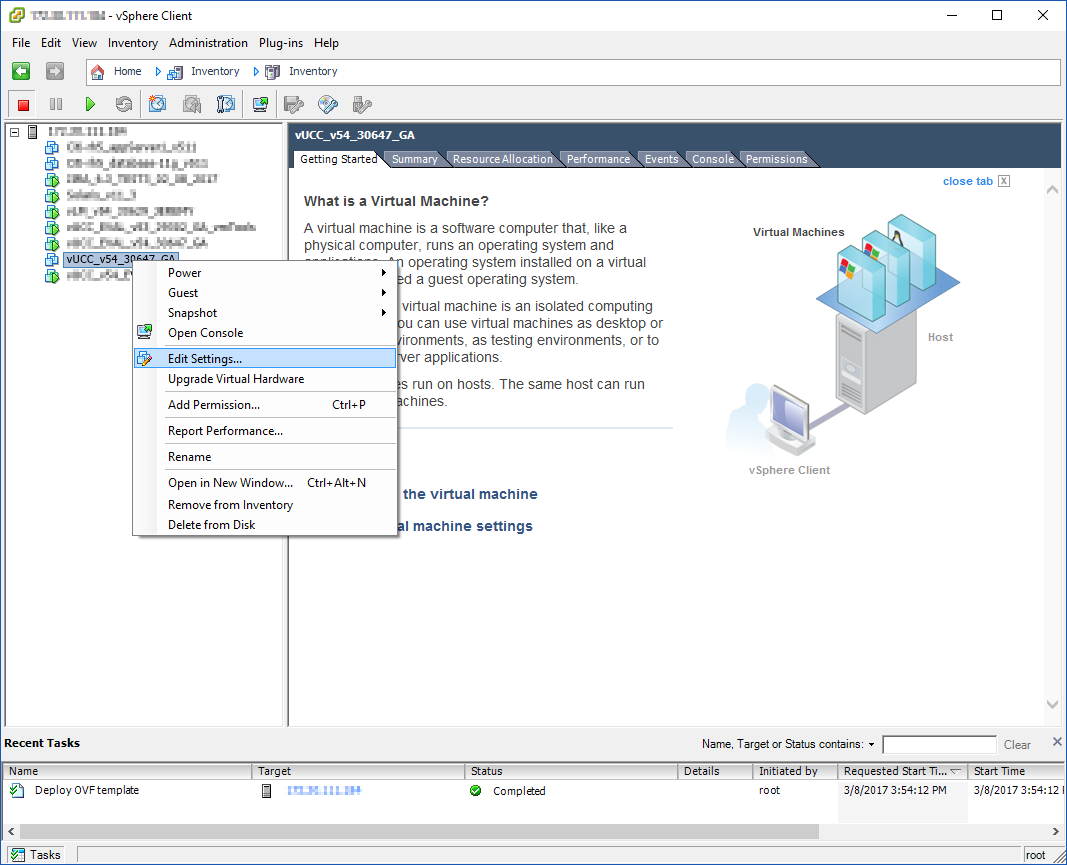Click the green back navigation arrow
This screenshot has height=865, width=1067.
click(x=21, y=71)
